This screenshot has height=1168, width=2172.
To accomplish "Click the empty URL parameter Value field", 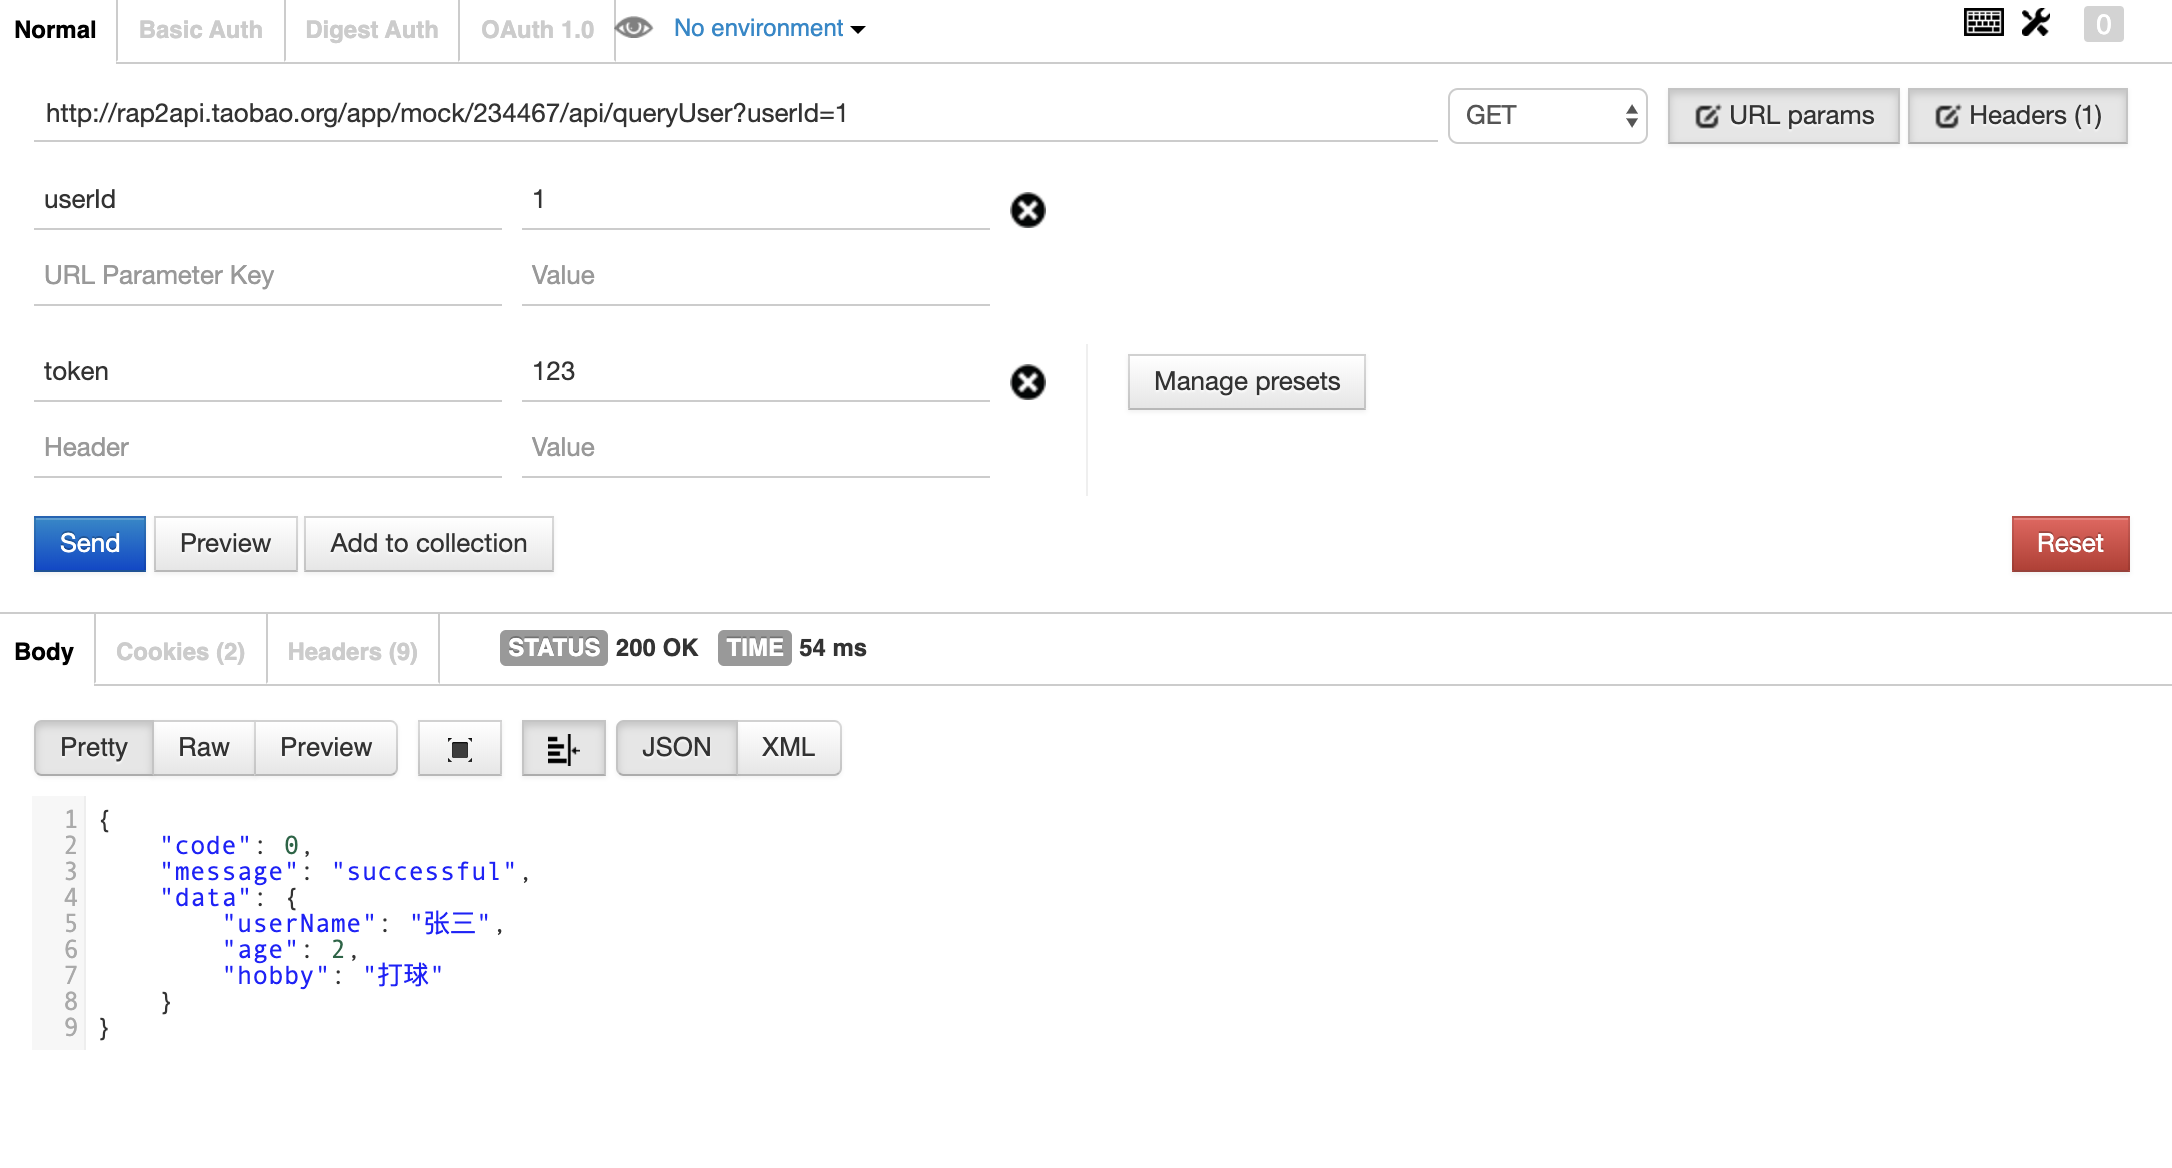I will [x=756, y=276].
